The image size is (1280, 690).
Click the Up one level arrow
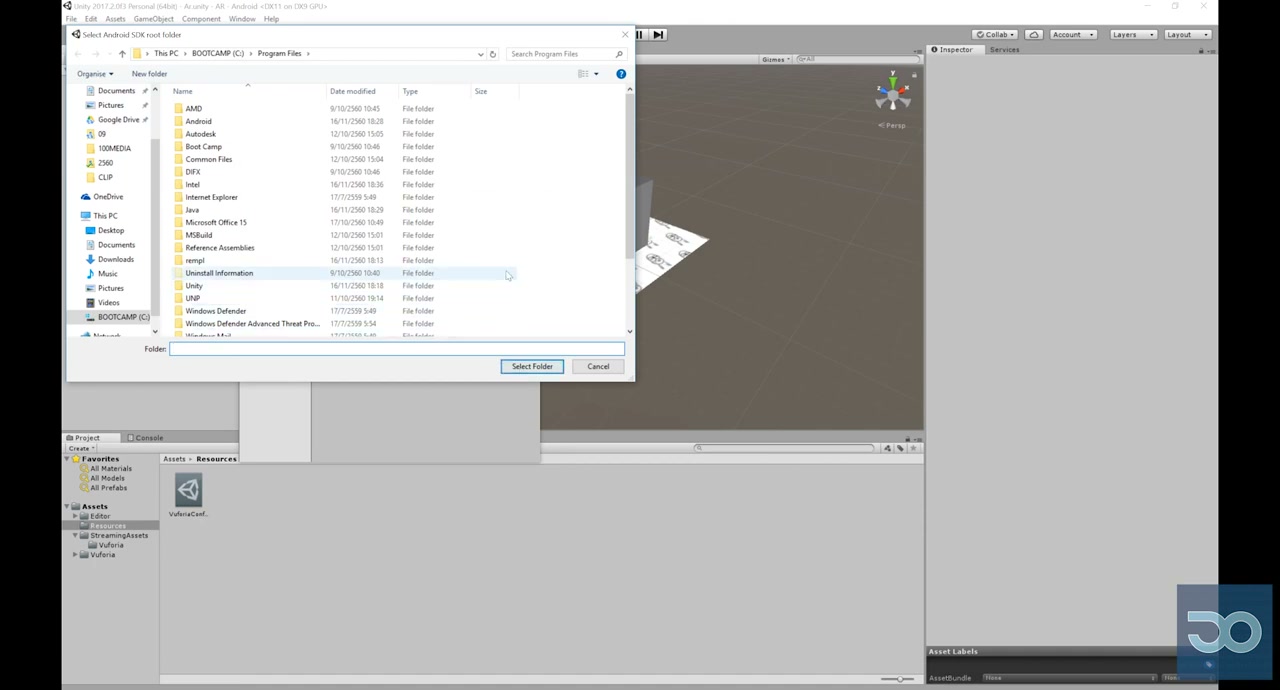pyautogui.click(x=122, y=54)
